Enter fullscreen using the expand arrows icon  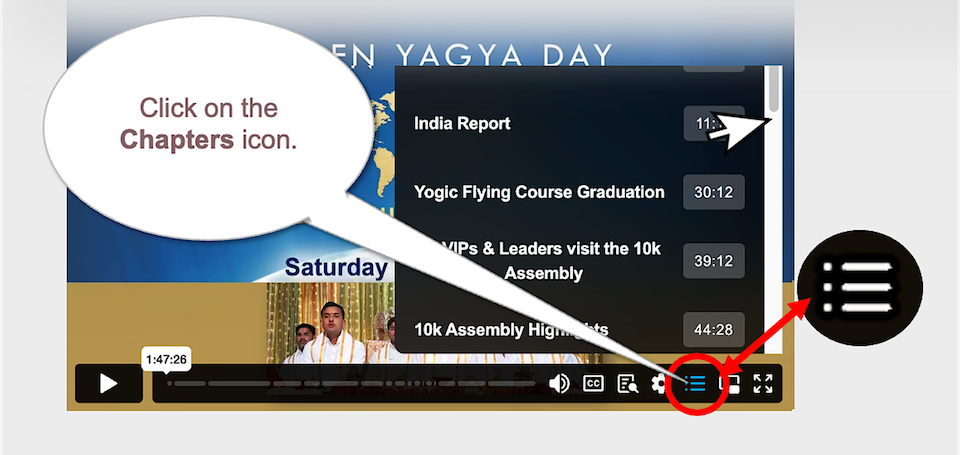(x=763, y=384)
